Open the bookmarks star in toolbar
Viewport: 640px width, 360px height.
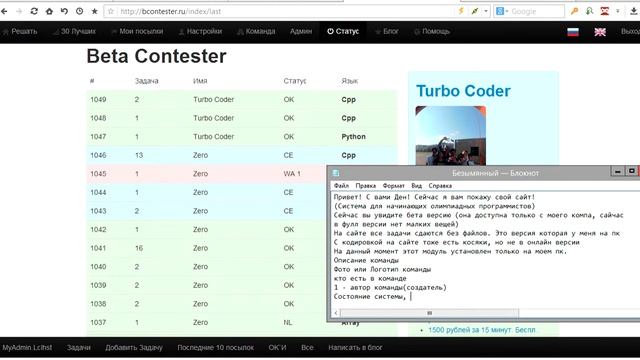94,11
